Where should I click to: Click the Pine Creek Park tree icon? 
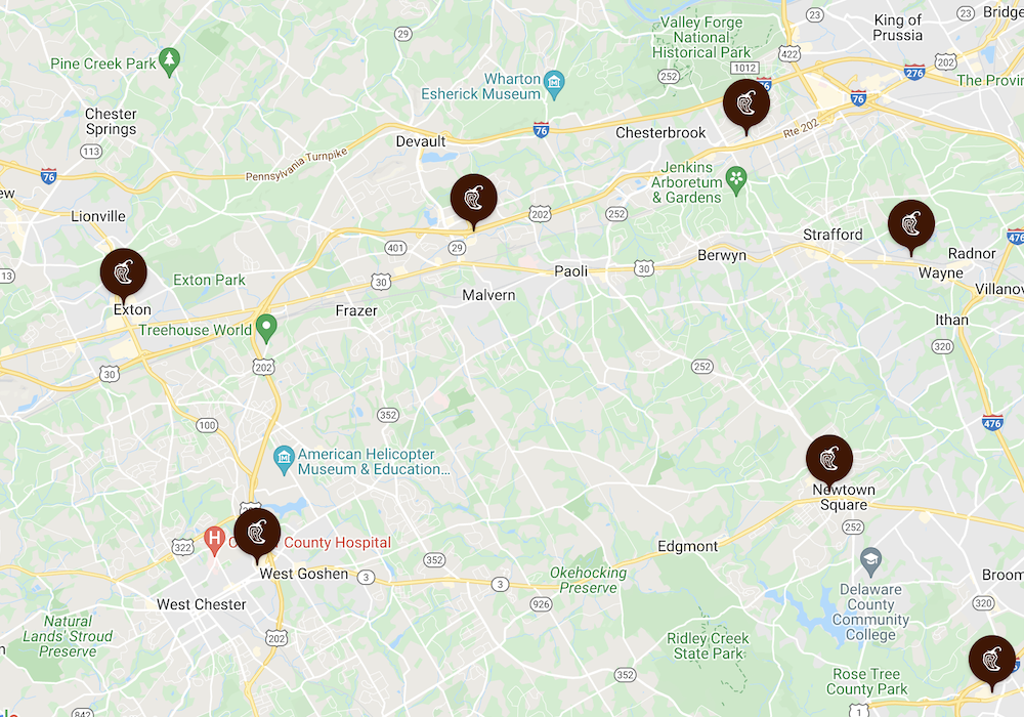coord(170,63)
